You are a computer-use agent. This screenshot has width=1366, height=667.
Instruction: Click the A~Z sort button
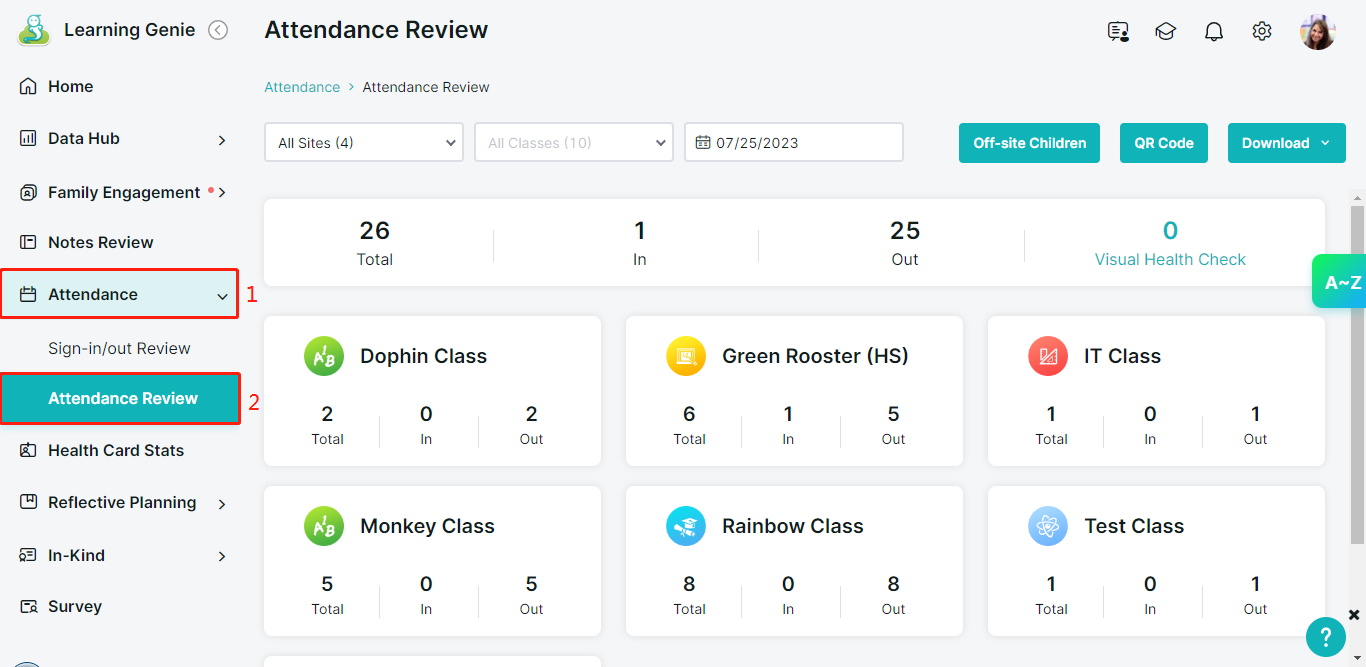click(x=1340, y=282)
